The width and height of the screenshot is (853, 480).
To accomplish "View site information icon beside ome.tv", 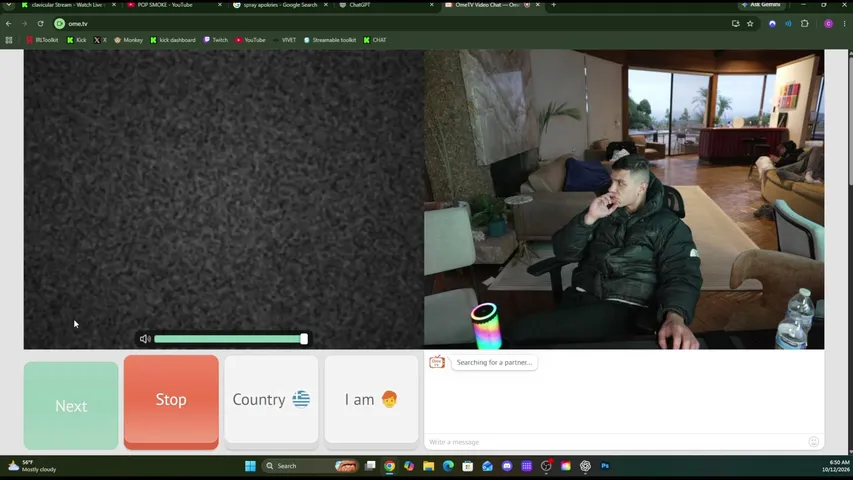I will click(x=59, y=23).
